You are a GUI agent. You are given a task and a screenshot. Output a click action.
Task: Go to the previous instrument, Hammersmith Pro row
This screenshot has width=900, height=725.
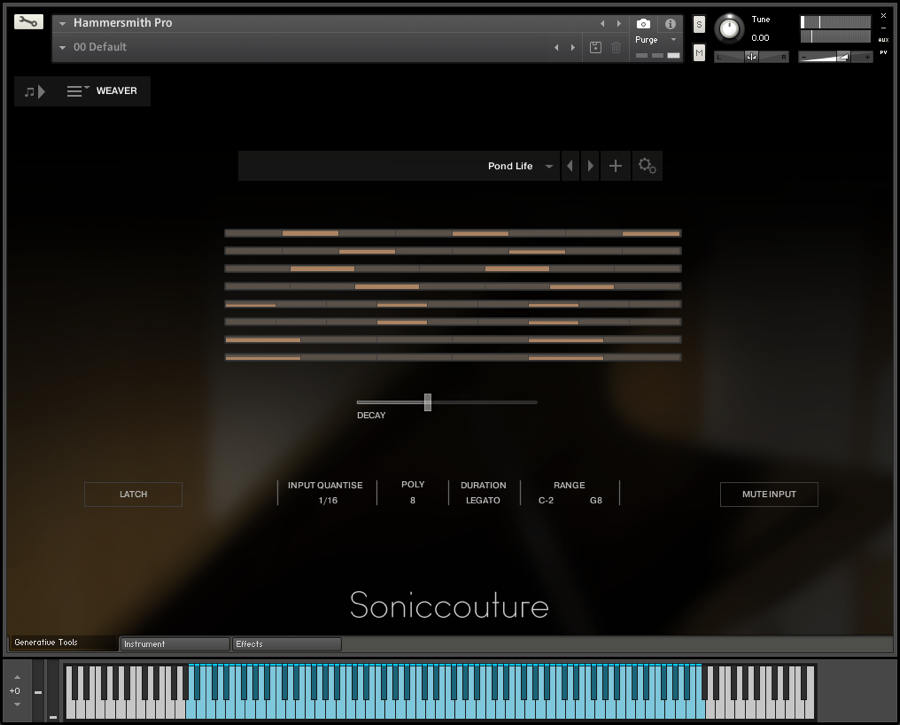(602, 24)
